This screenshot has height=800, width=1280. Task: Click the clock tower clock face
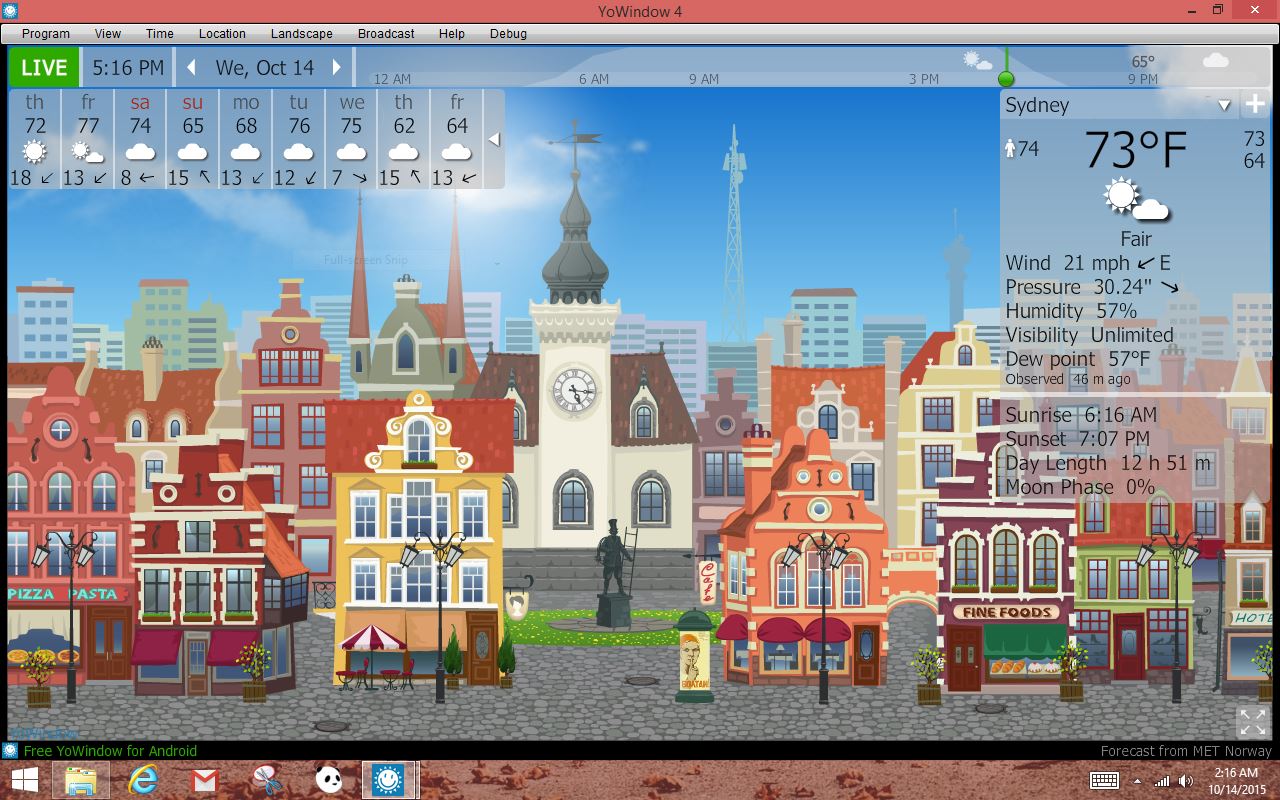click(574, 388)
